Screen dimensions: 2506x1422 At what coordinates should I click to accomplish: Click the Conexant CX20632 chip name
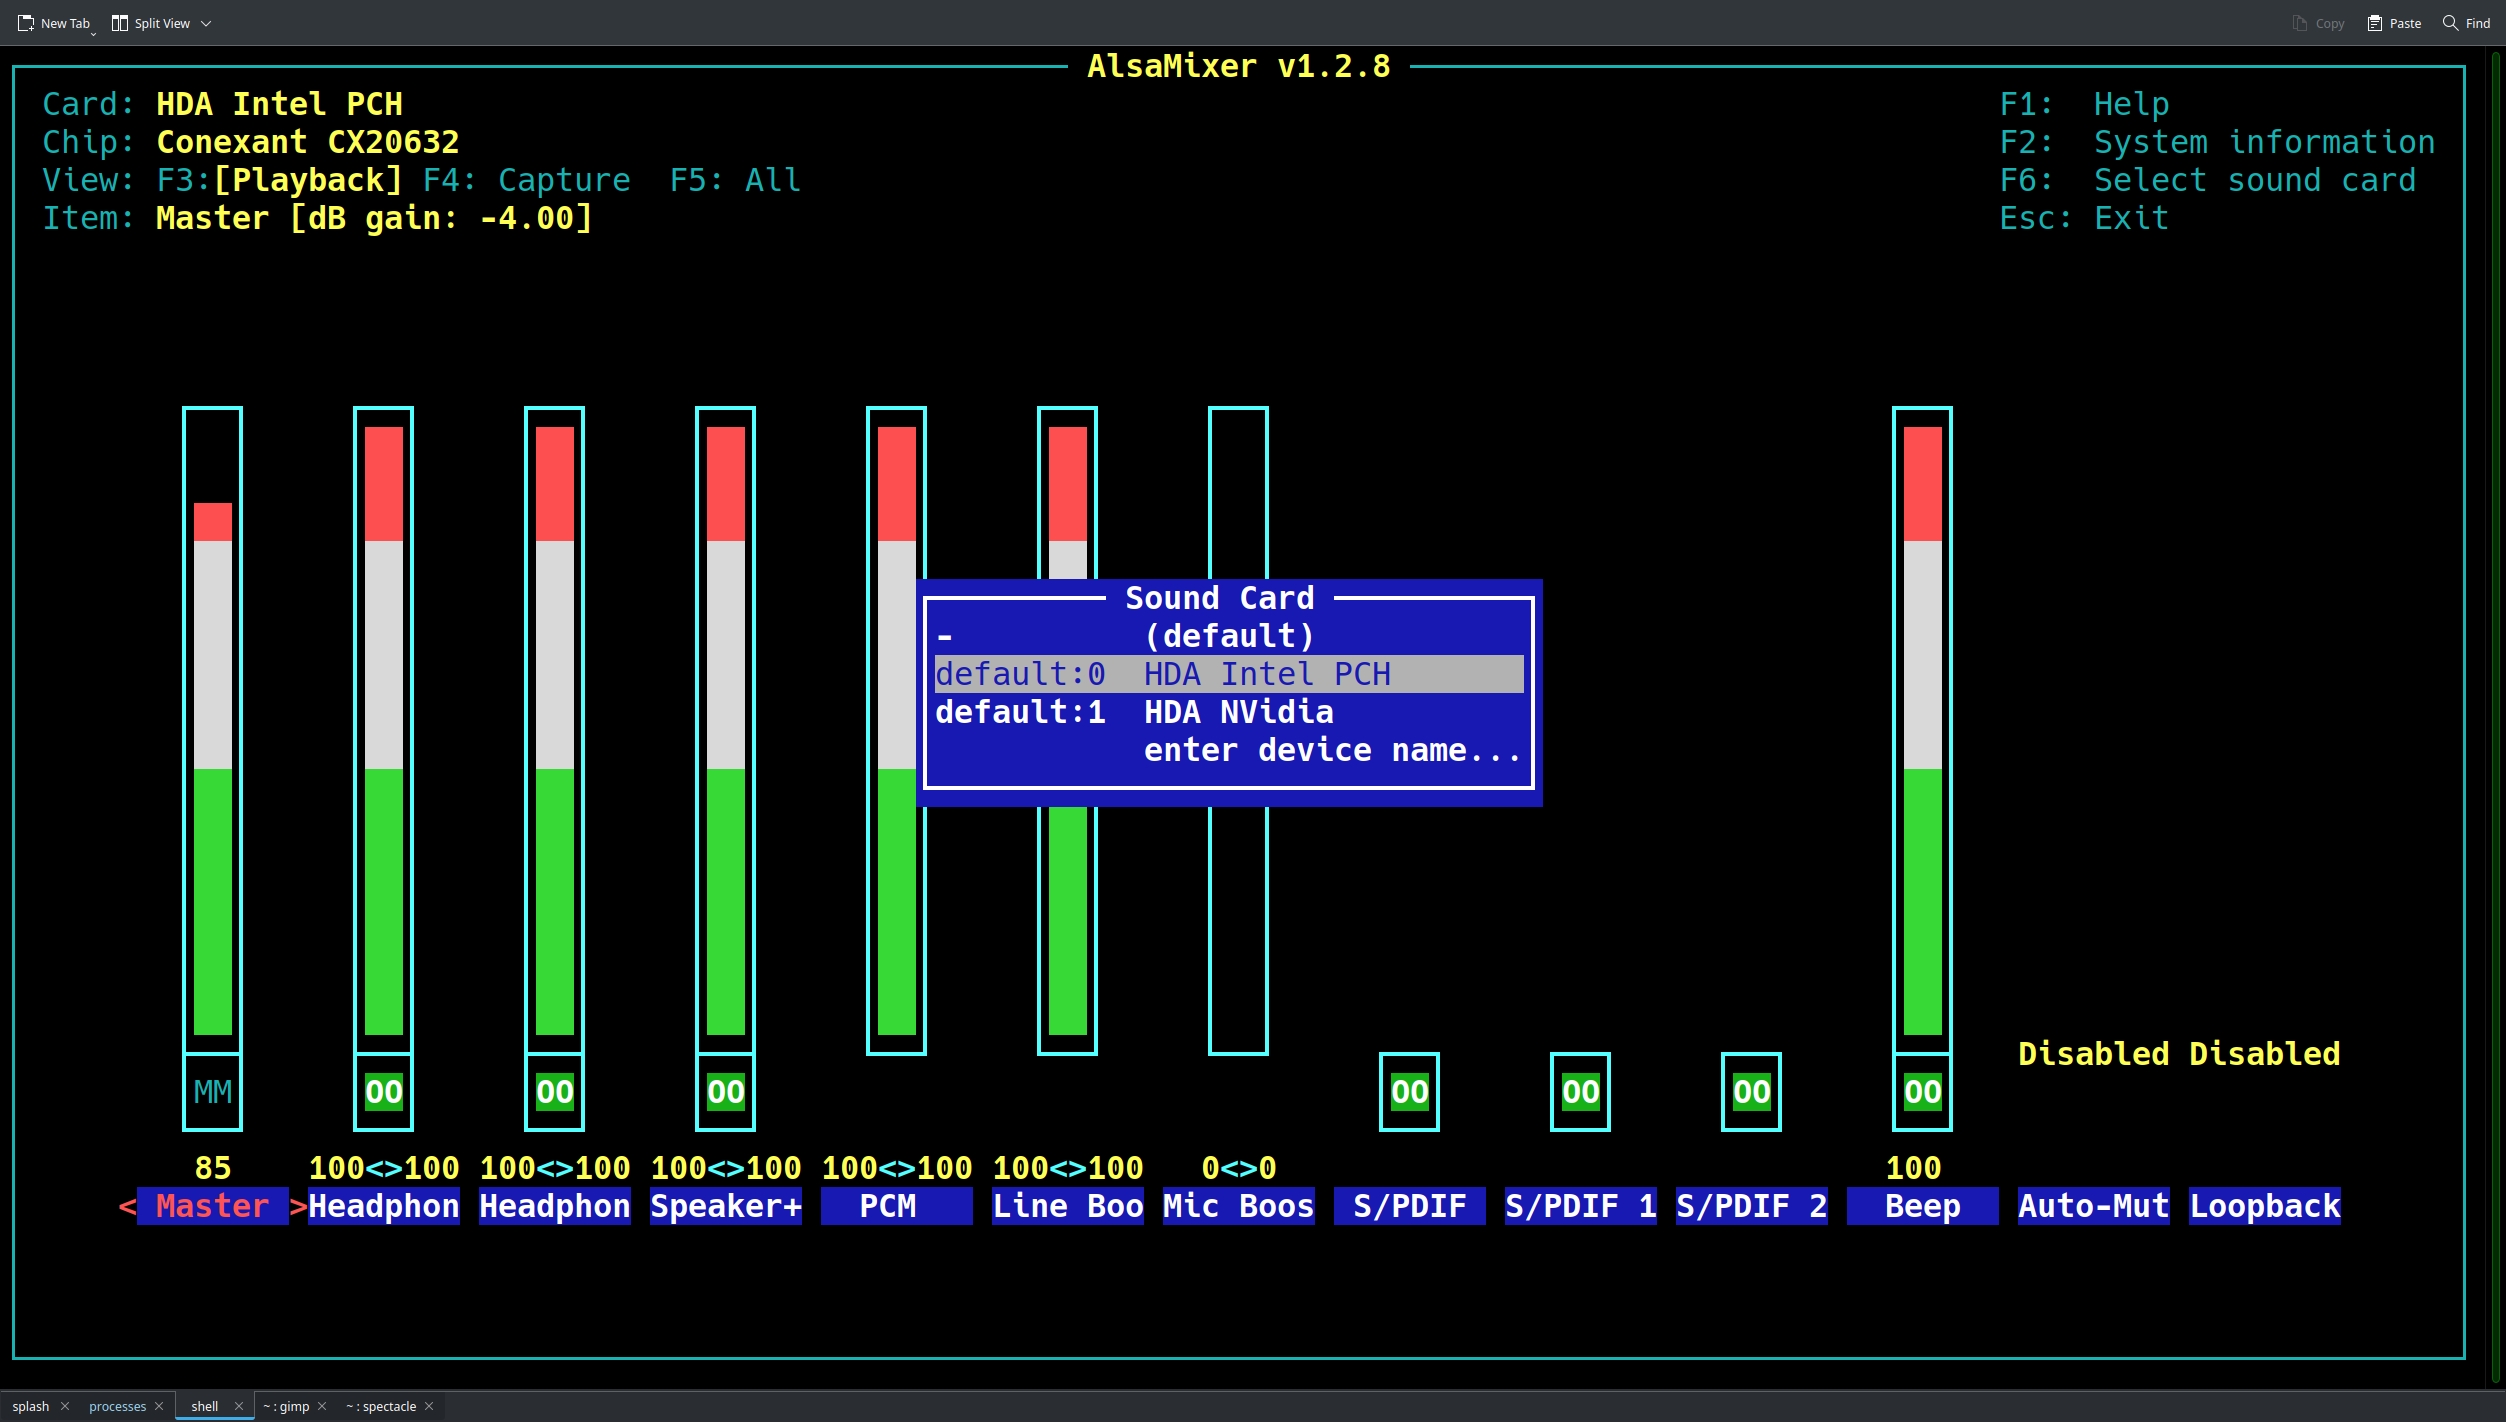(x=308, y=142)
